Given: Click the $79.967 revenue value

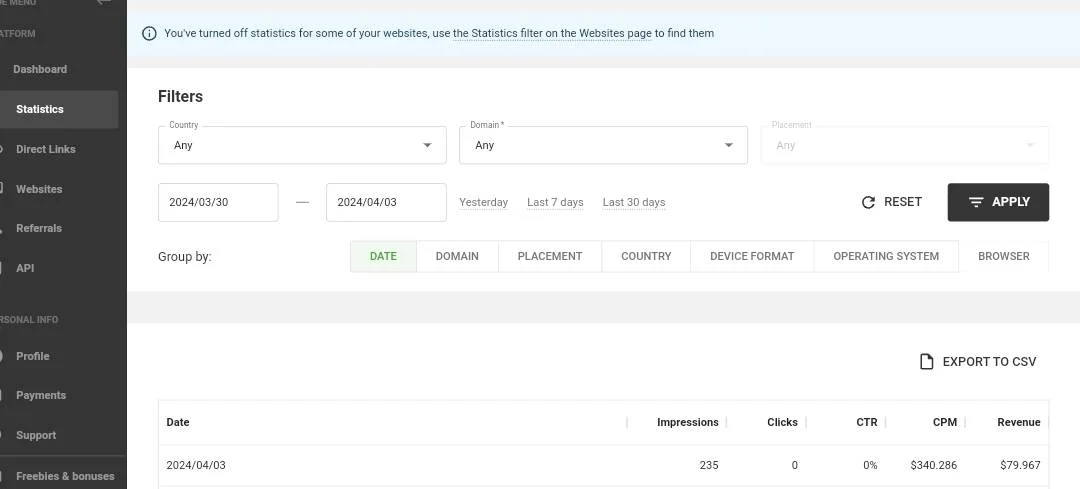Looking at the screenshot, I should 1020,466.
